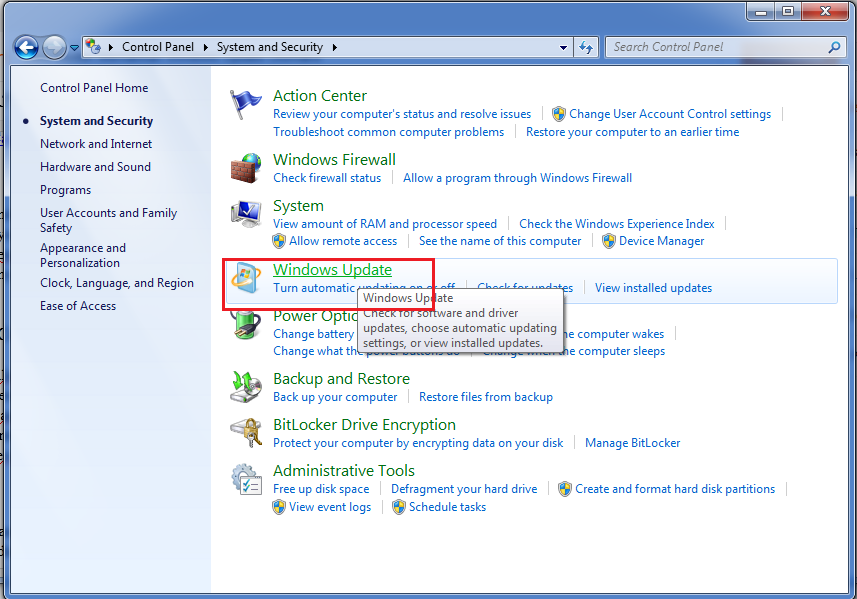Open Hardware and Sound category
This screenshot has height=599, width=857.
(x=95, y=167)
